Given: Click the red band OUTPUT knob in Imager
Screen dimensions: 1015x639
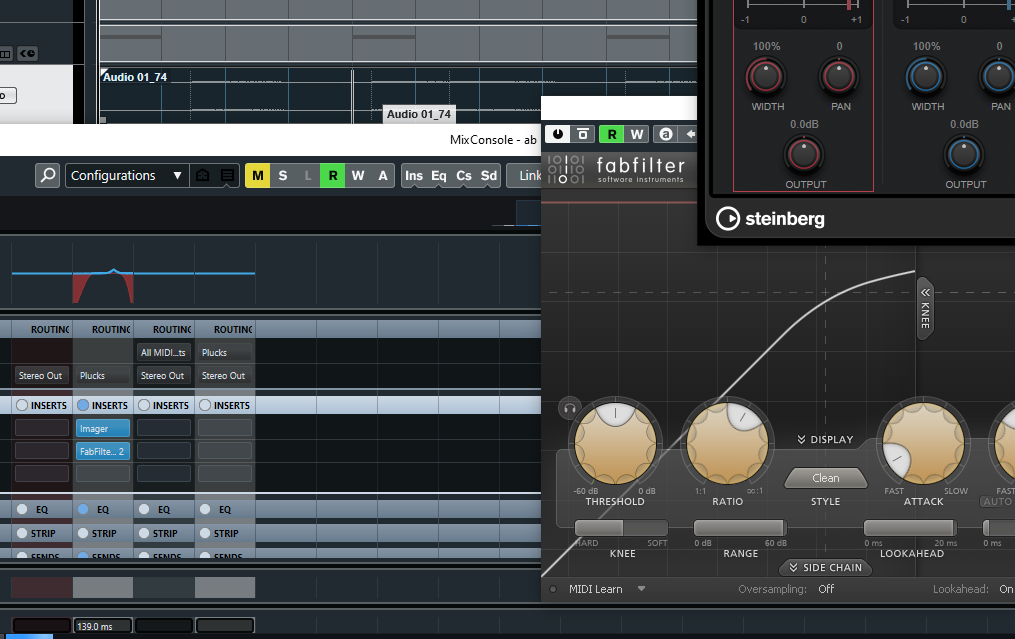Looking at the screenshot, I should [x=803, y=155].
